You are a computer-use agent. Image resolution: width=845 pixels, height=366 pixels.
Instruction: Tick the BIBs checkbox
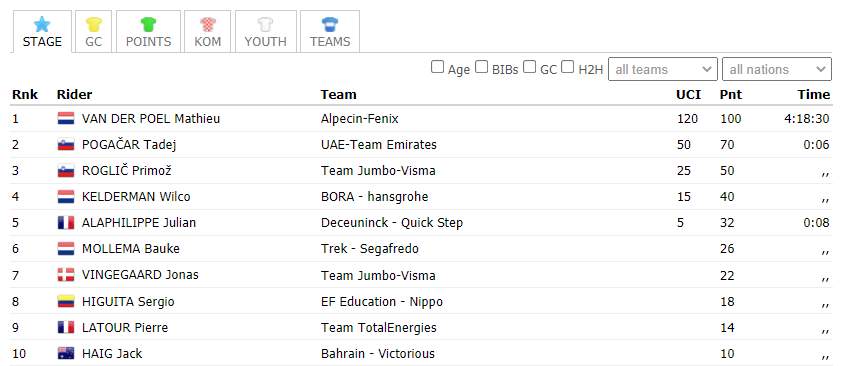(482, 67)
